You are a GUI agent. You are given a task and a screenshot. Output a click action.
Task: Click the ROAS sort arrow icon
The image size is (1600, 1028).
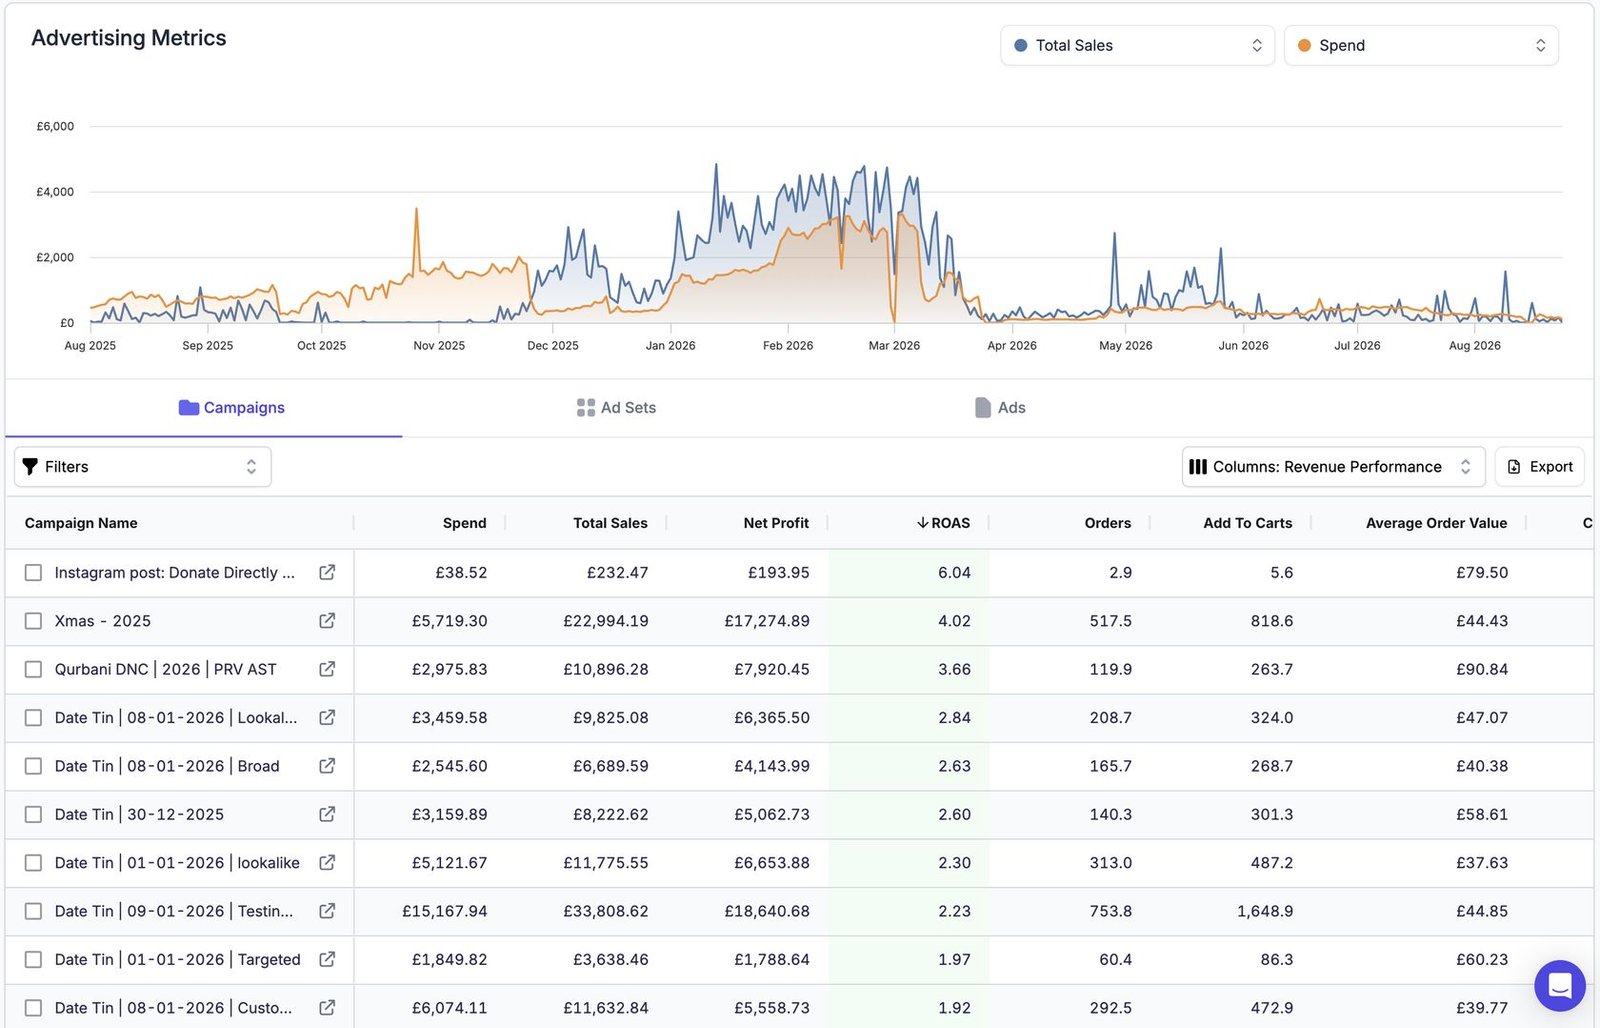click(922, 523)
